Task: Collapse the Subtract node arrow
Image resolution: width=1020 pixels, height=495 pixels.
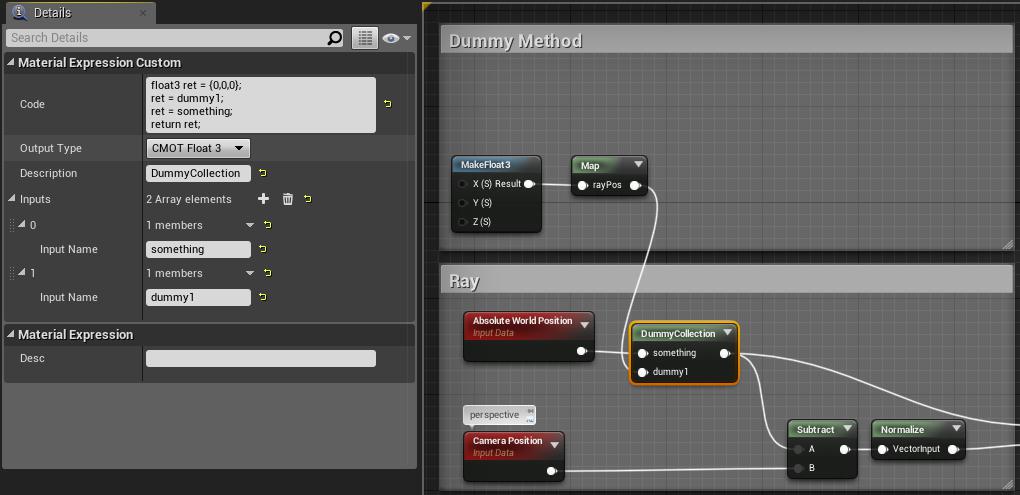Action: [x=848, y=429]
